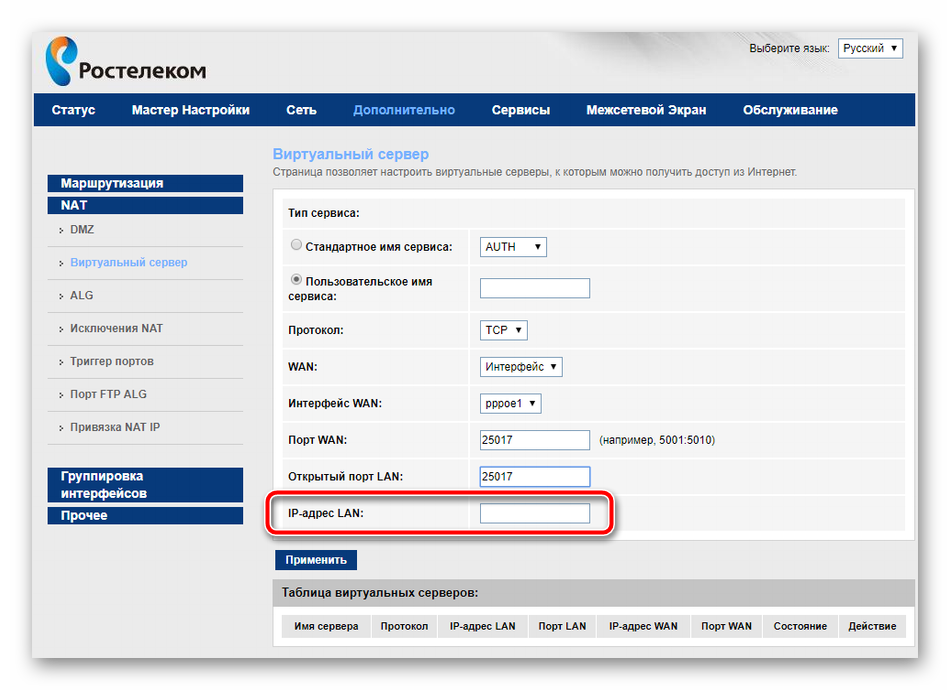
Task: Open the Триггер портов sidebar link
Action: pyautogui.click(x=111, y=361)
